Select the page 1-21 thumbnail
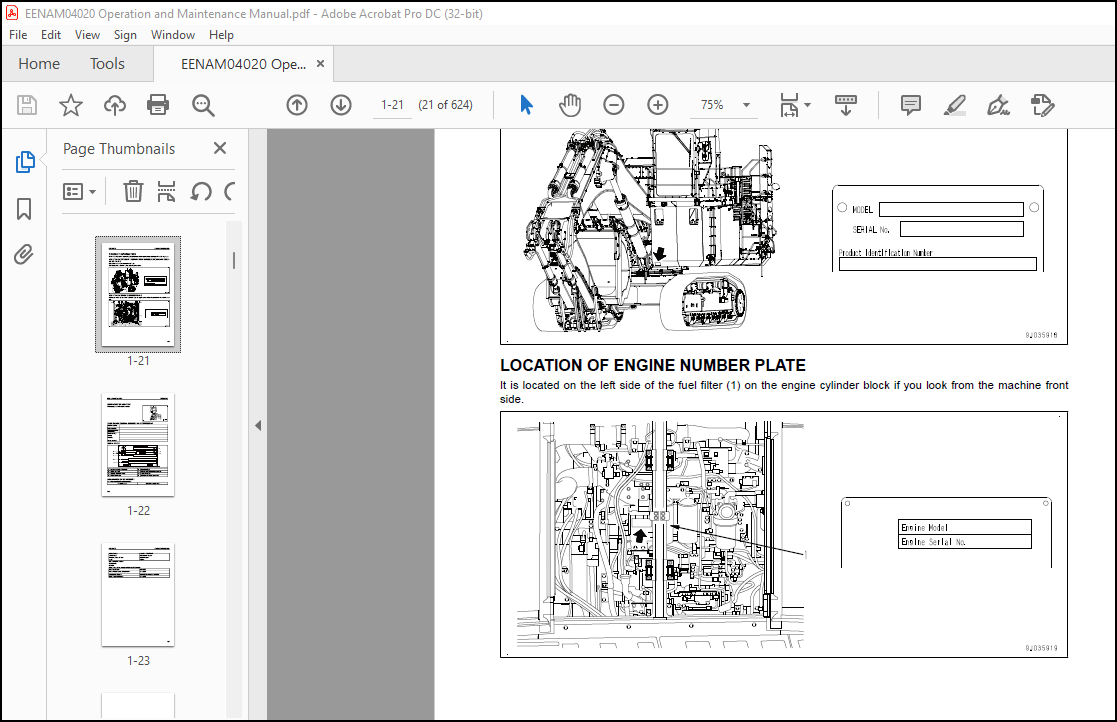This screenshot has height=722, width=1117. click(x=138, y=294)
